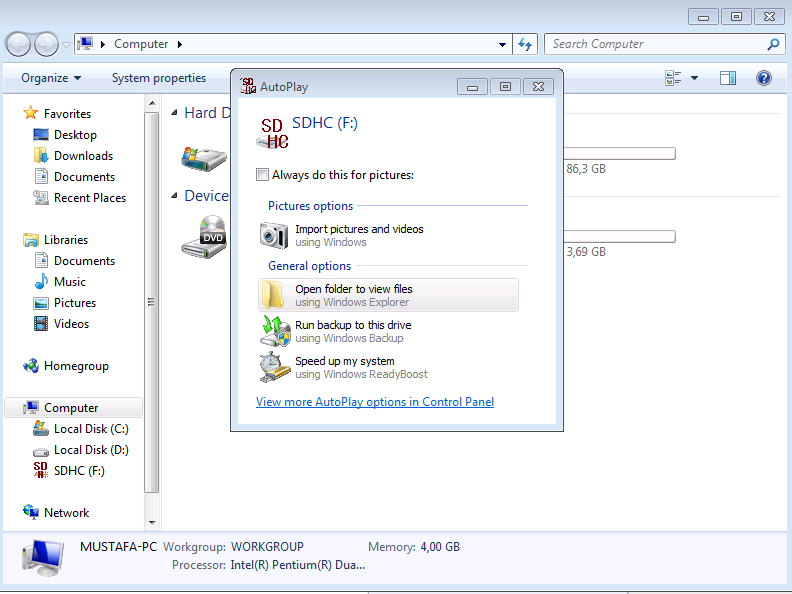Click System properties in toolbar

[159, 78]
